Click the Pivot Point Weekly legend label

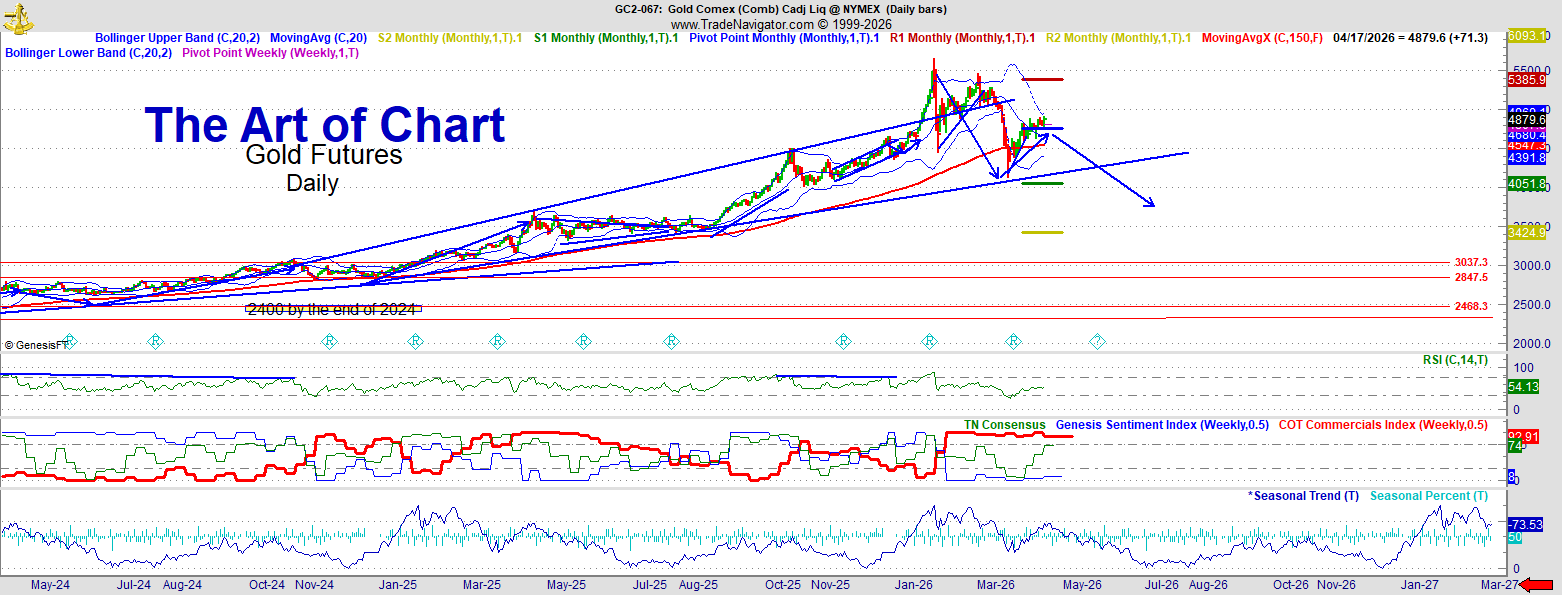270,53
